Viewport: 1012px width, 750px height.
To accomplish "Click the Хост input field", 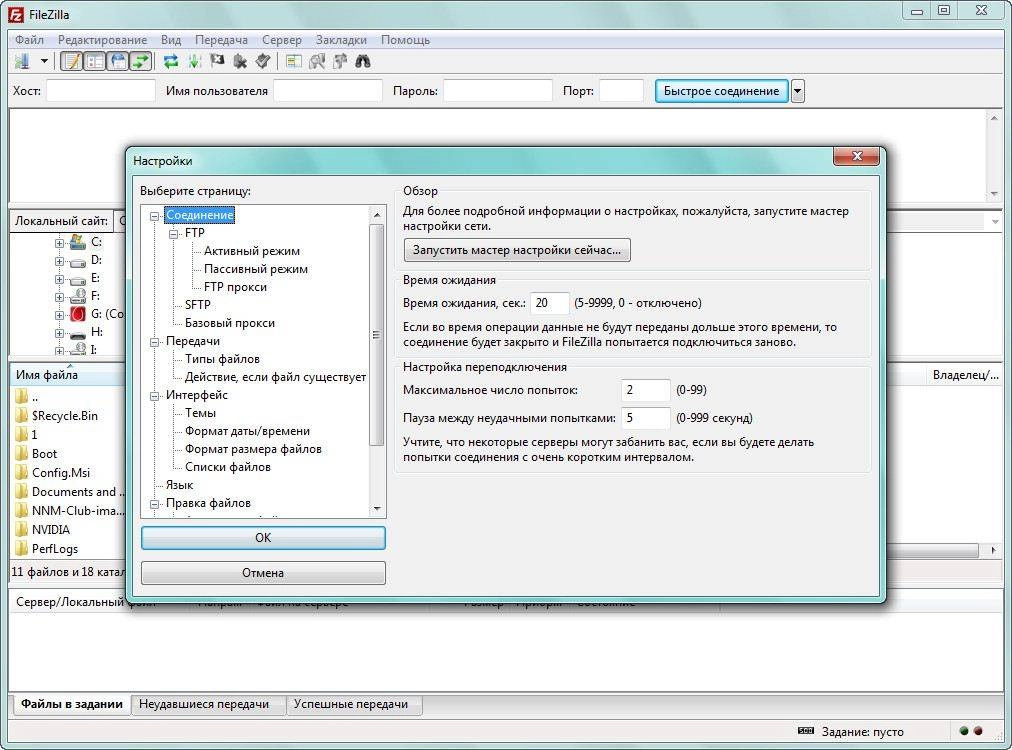I will click(x=101, y=91).
